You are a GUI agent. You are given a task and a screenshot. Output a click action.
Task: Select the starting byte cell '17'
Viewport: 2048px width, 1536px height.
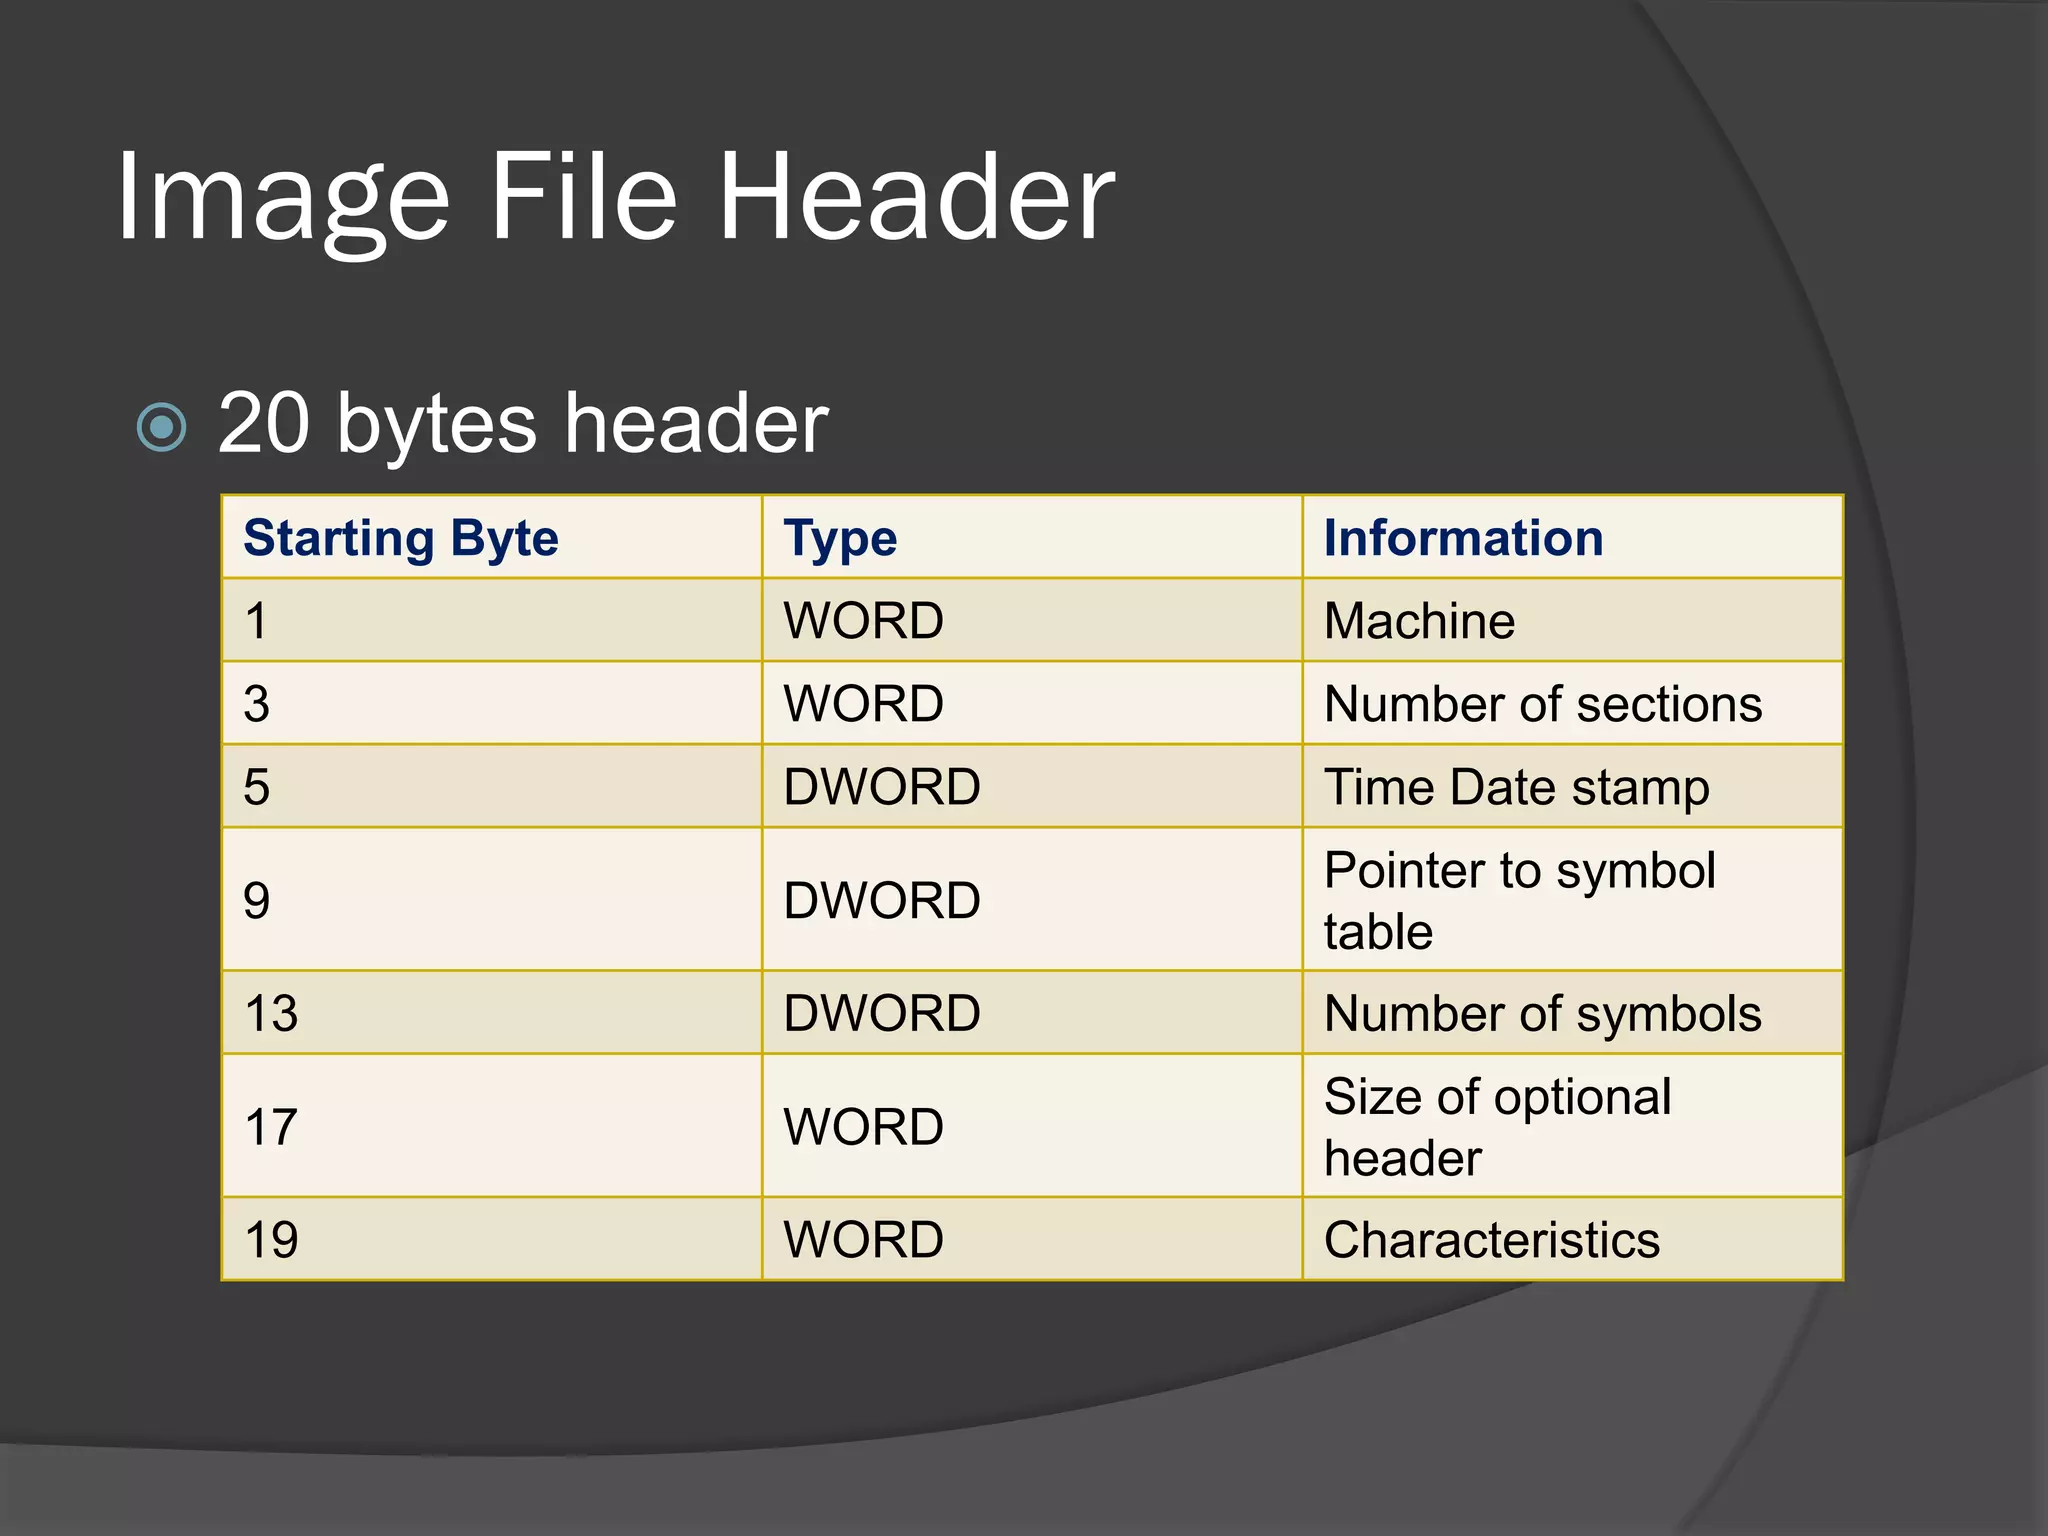492,1125
